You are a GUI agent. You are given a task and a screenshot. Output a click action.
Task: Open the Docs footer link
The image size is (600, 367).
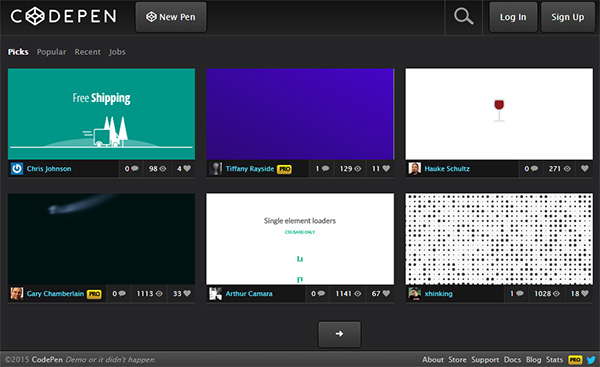point(512,360)
